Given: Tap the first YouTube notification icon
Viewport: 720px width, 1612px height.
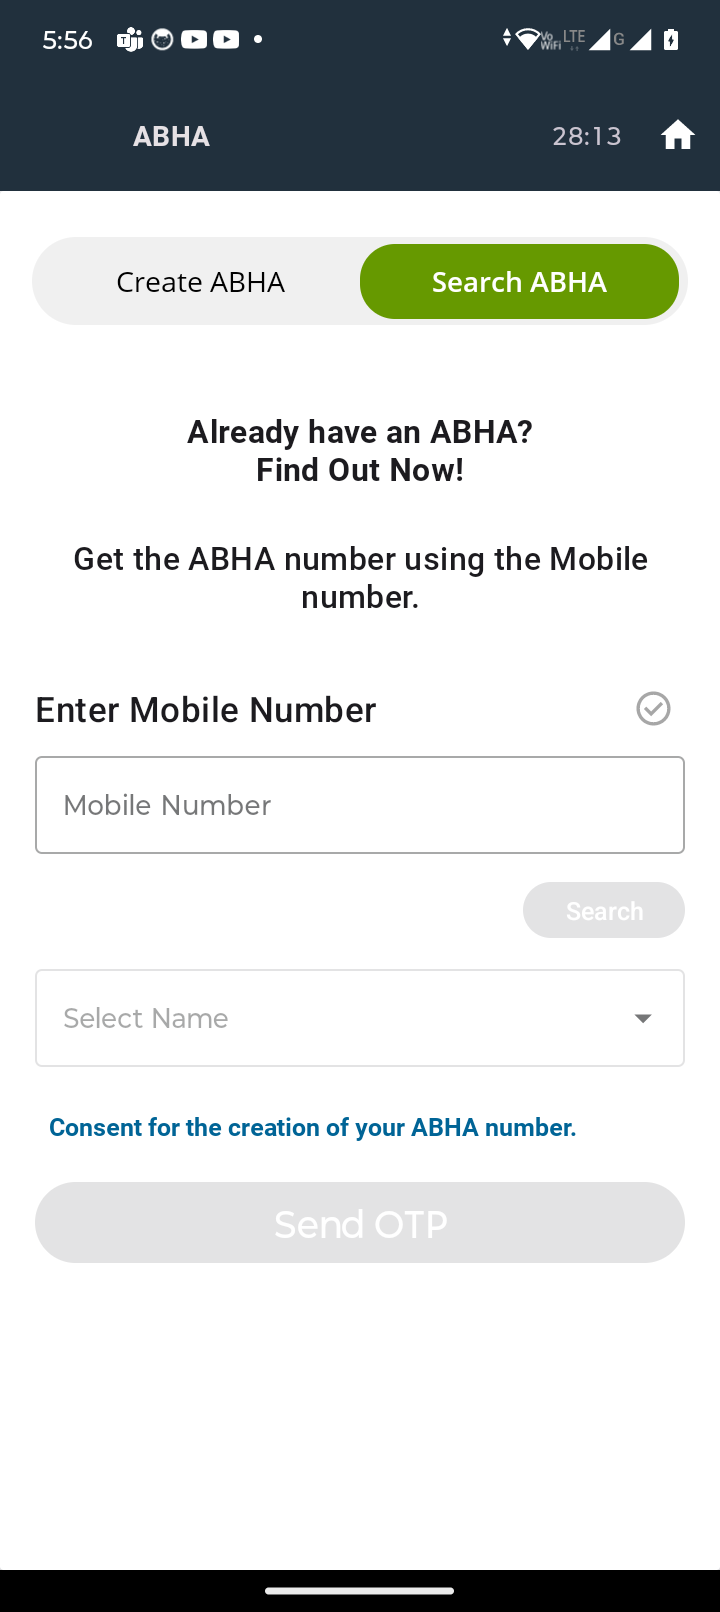Looking at the screenshot, I should pyautogui.click(x=194, y=39).
